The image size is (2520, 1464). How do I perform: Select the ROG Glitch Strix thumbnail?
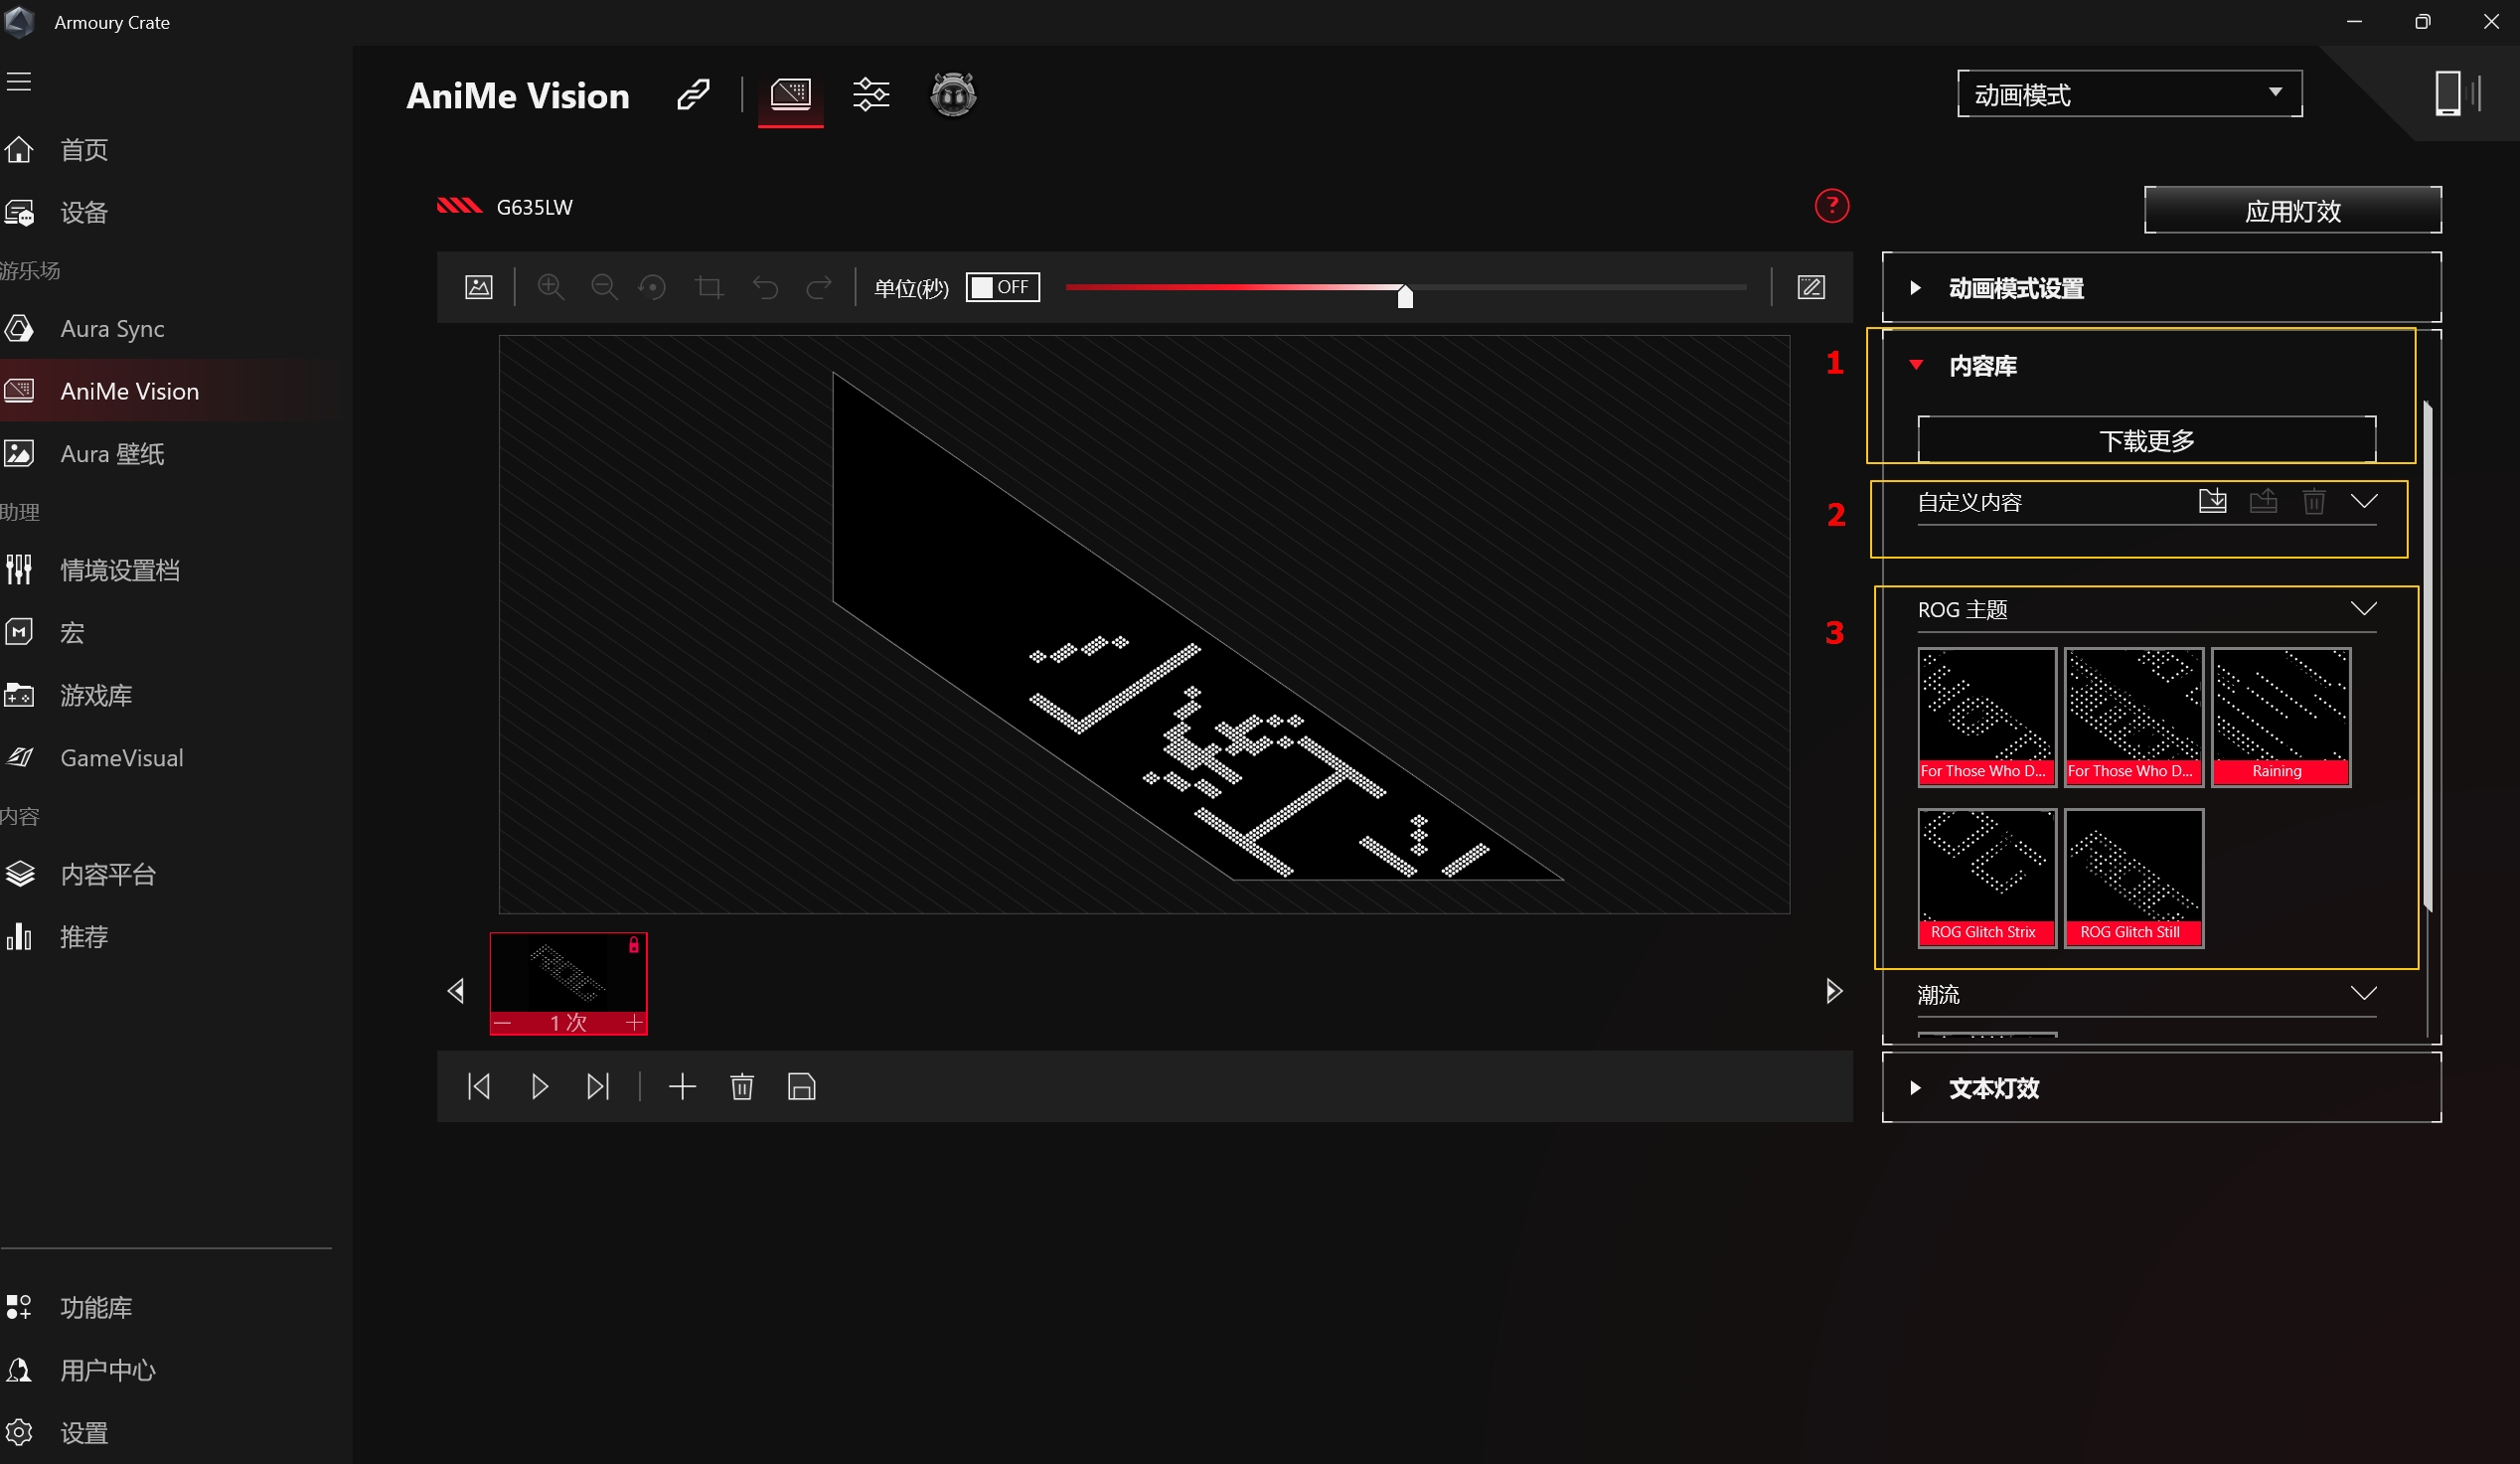click(x=1987, y=878)
